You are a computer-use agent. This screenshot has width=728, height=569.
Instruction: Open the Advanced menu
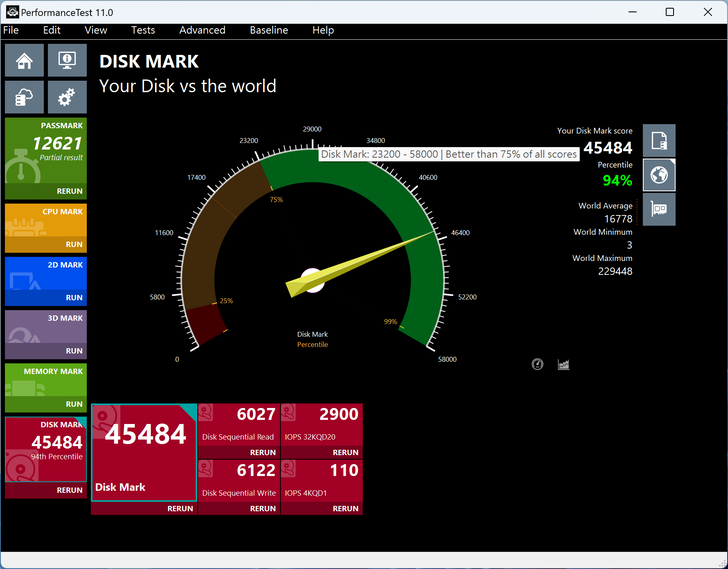click(202, 30)
